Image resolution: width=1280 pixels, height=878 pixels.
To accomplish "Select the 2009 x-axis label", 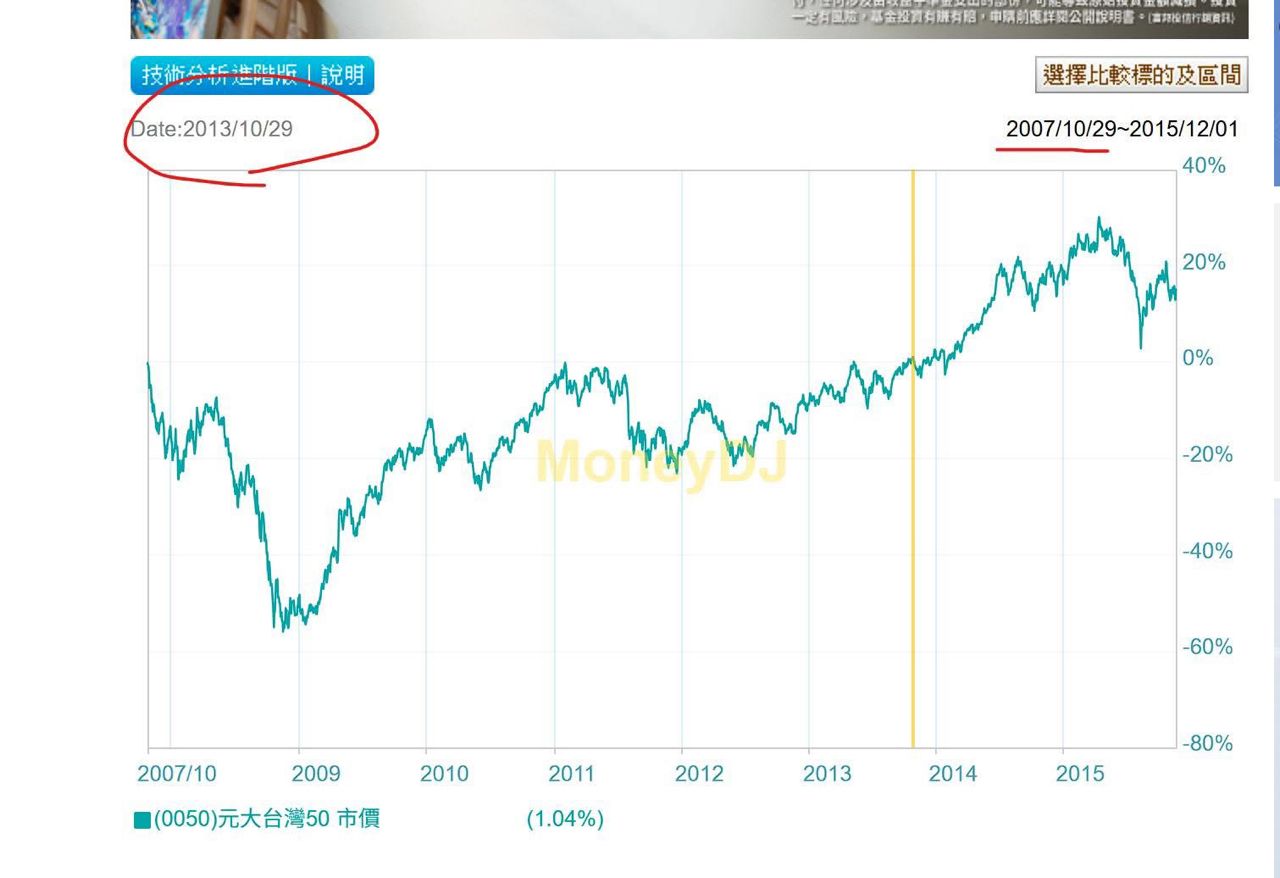I will tap(315, 774).
